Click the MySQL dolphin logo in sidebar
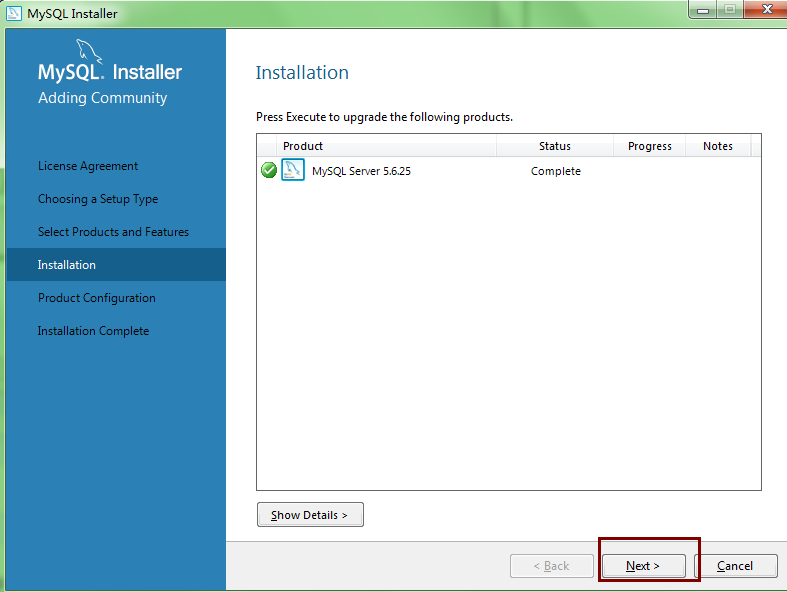787x592 pixels. (88, 51)
